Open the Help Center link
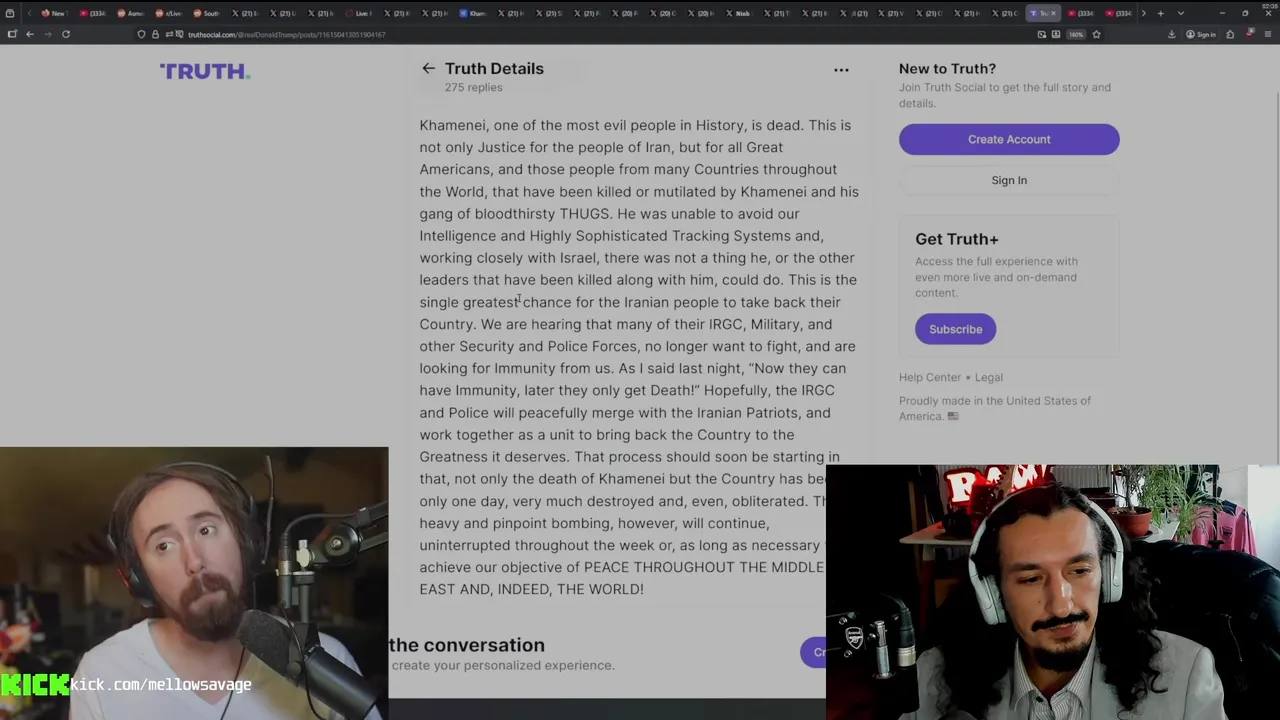Viewport: 1280px width, 720px height. point(930,377)
